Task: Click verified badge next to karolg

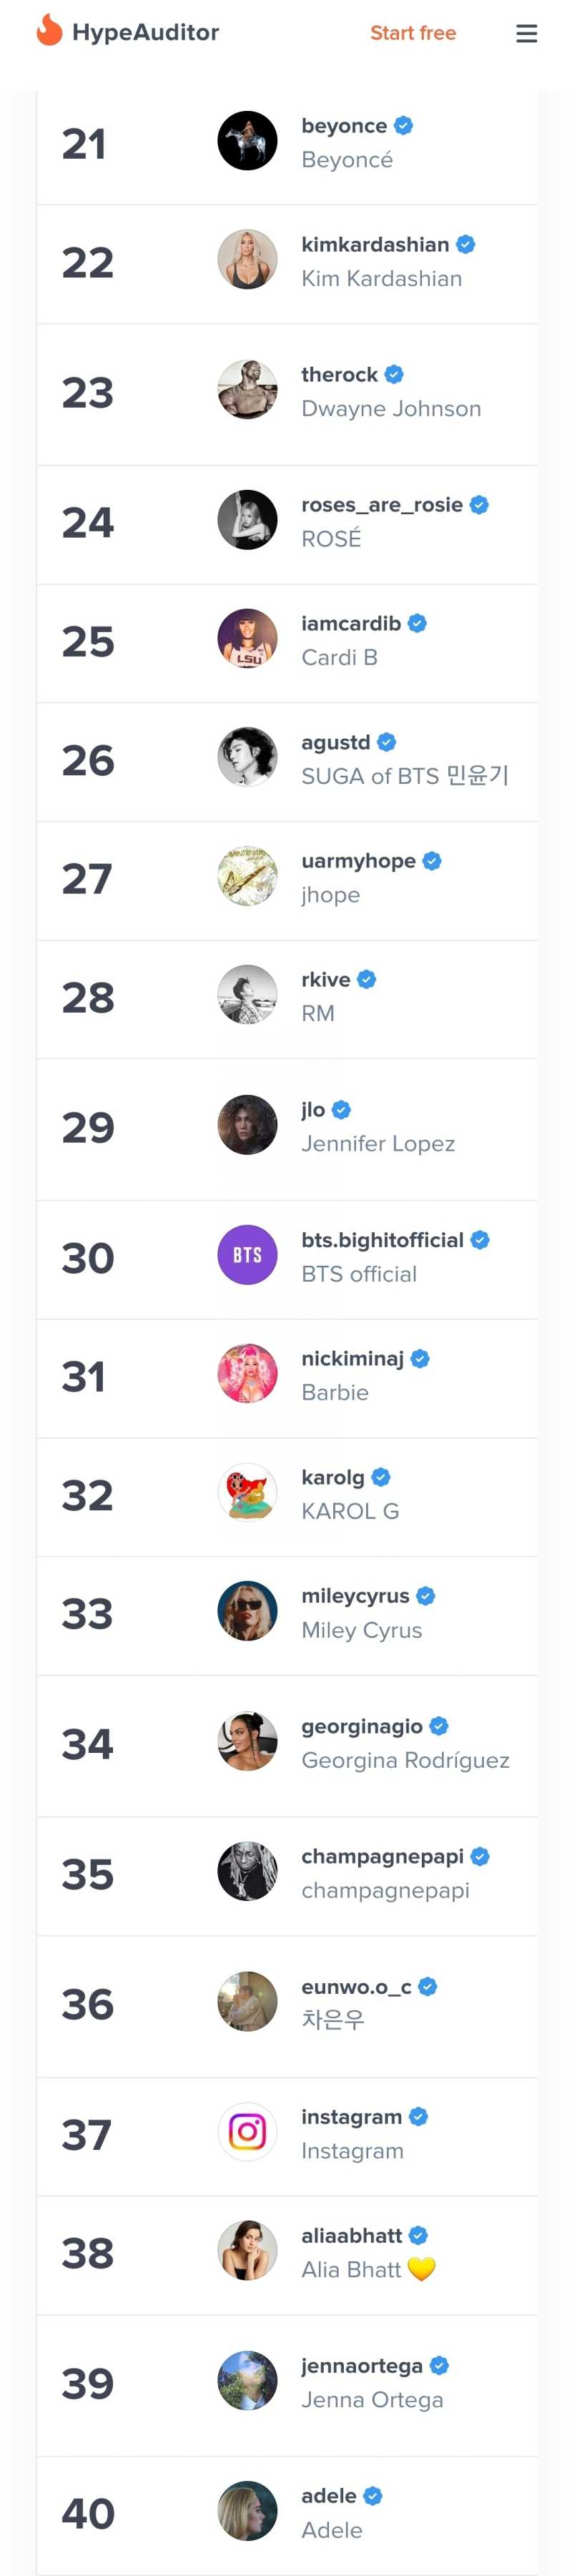Action: pos(381,1477)
